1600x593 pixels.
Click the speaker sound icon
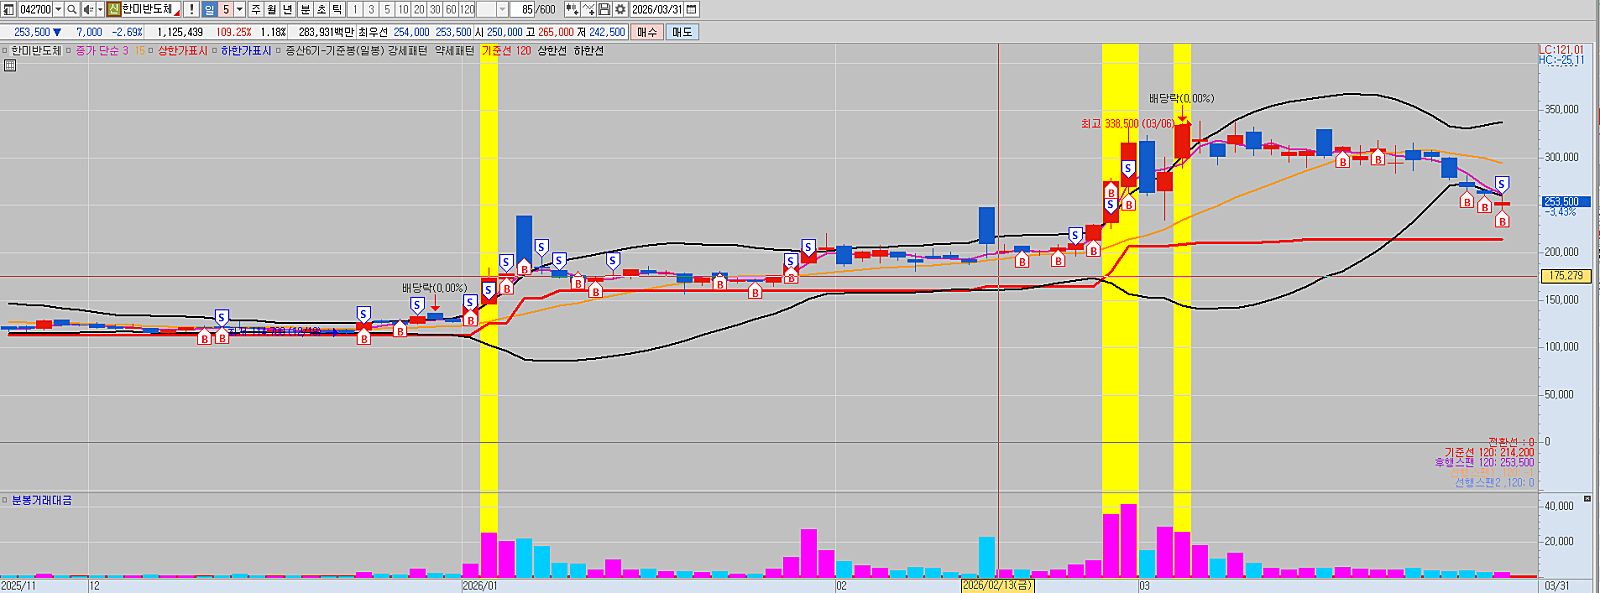coord(88,9)
